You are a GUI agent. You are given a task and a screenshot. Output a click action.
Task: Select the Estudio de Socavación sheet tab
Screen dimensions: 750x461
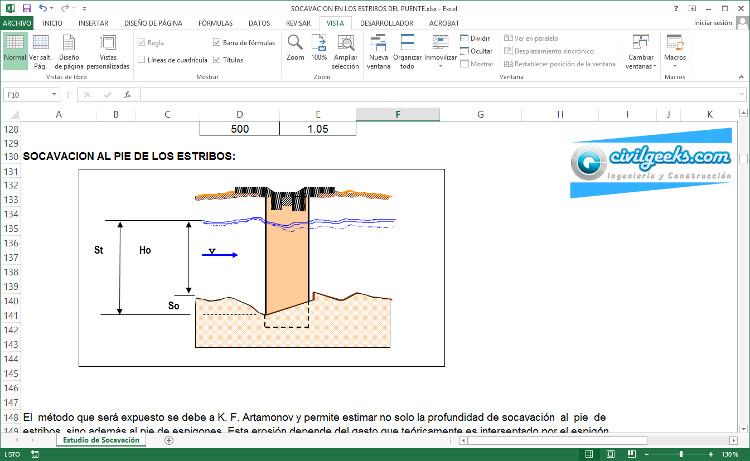(x=101, y=440)
